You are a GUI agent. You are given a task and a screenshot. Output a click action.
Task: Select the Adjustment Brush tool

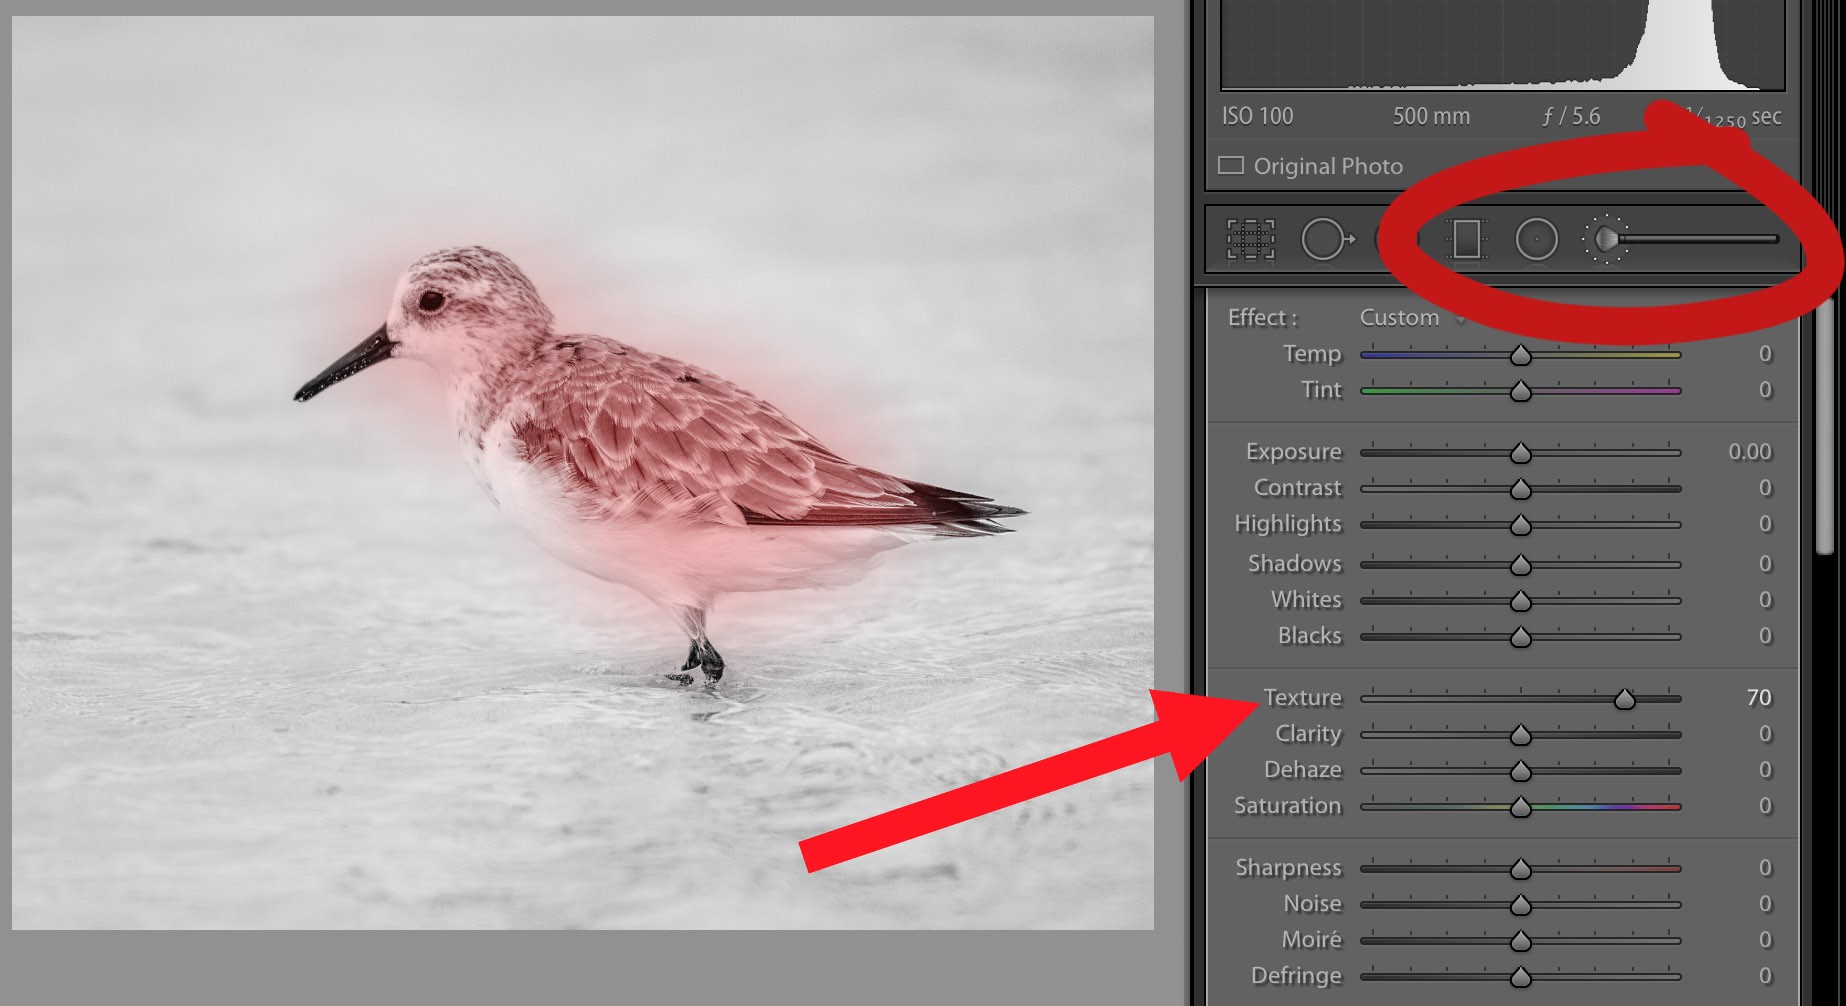coord(1606,240)
